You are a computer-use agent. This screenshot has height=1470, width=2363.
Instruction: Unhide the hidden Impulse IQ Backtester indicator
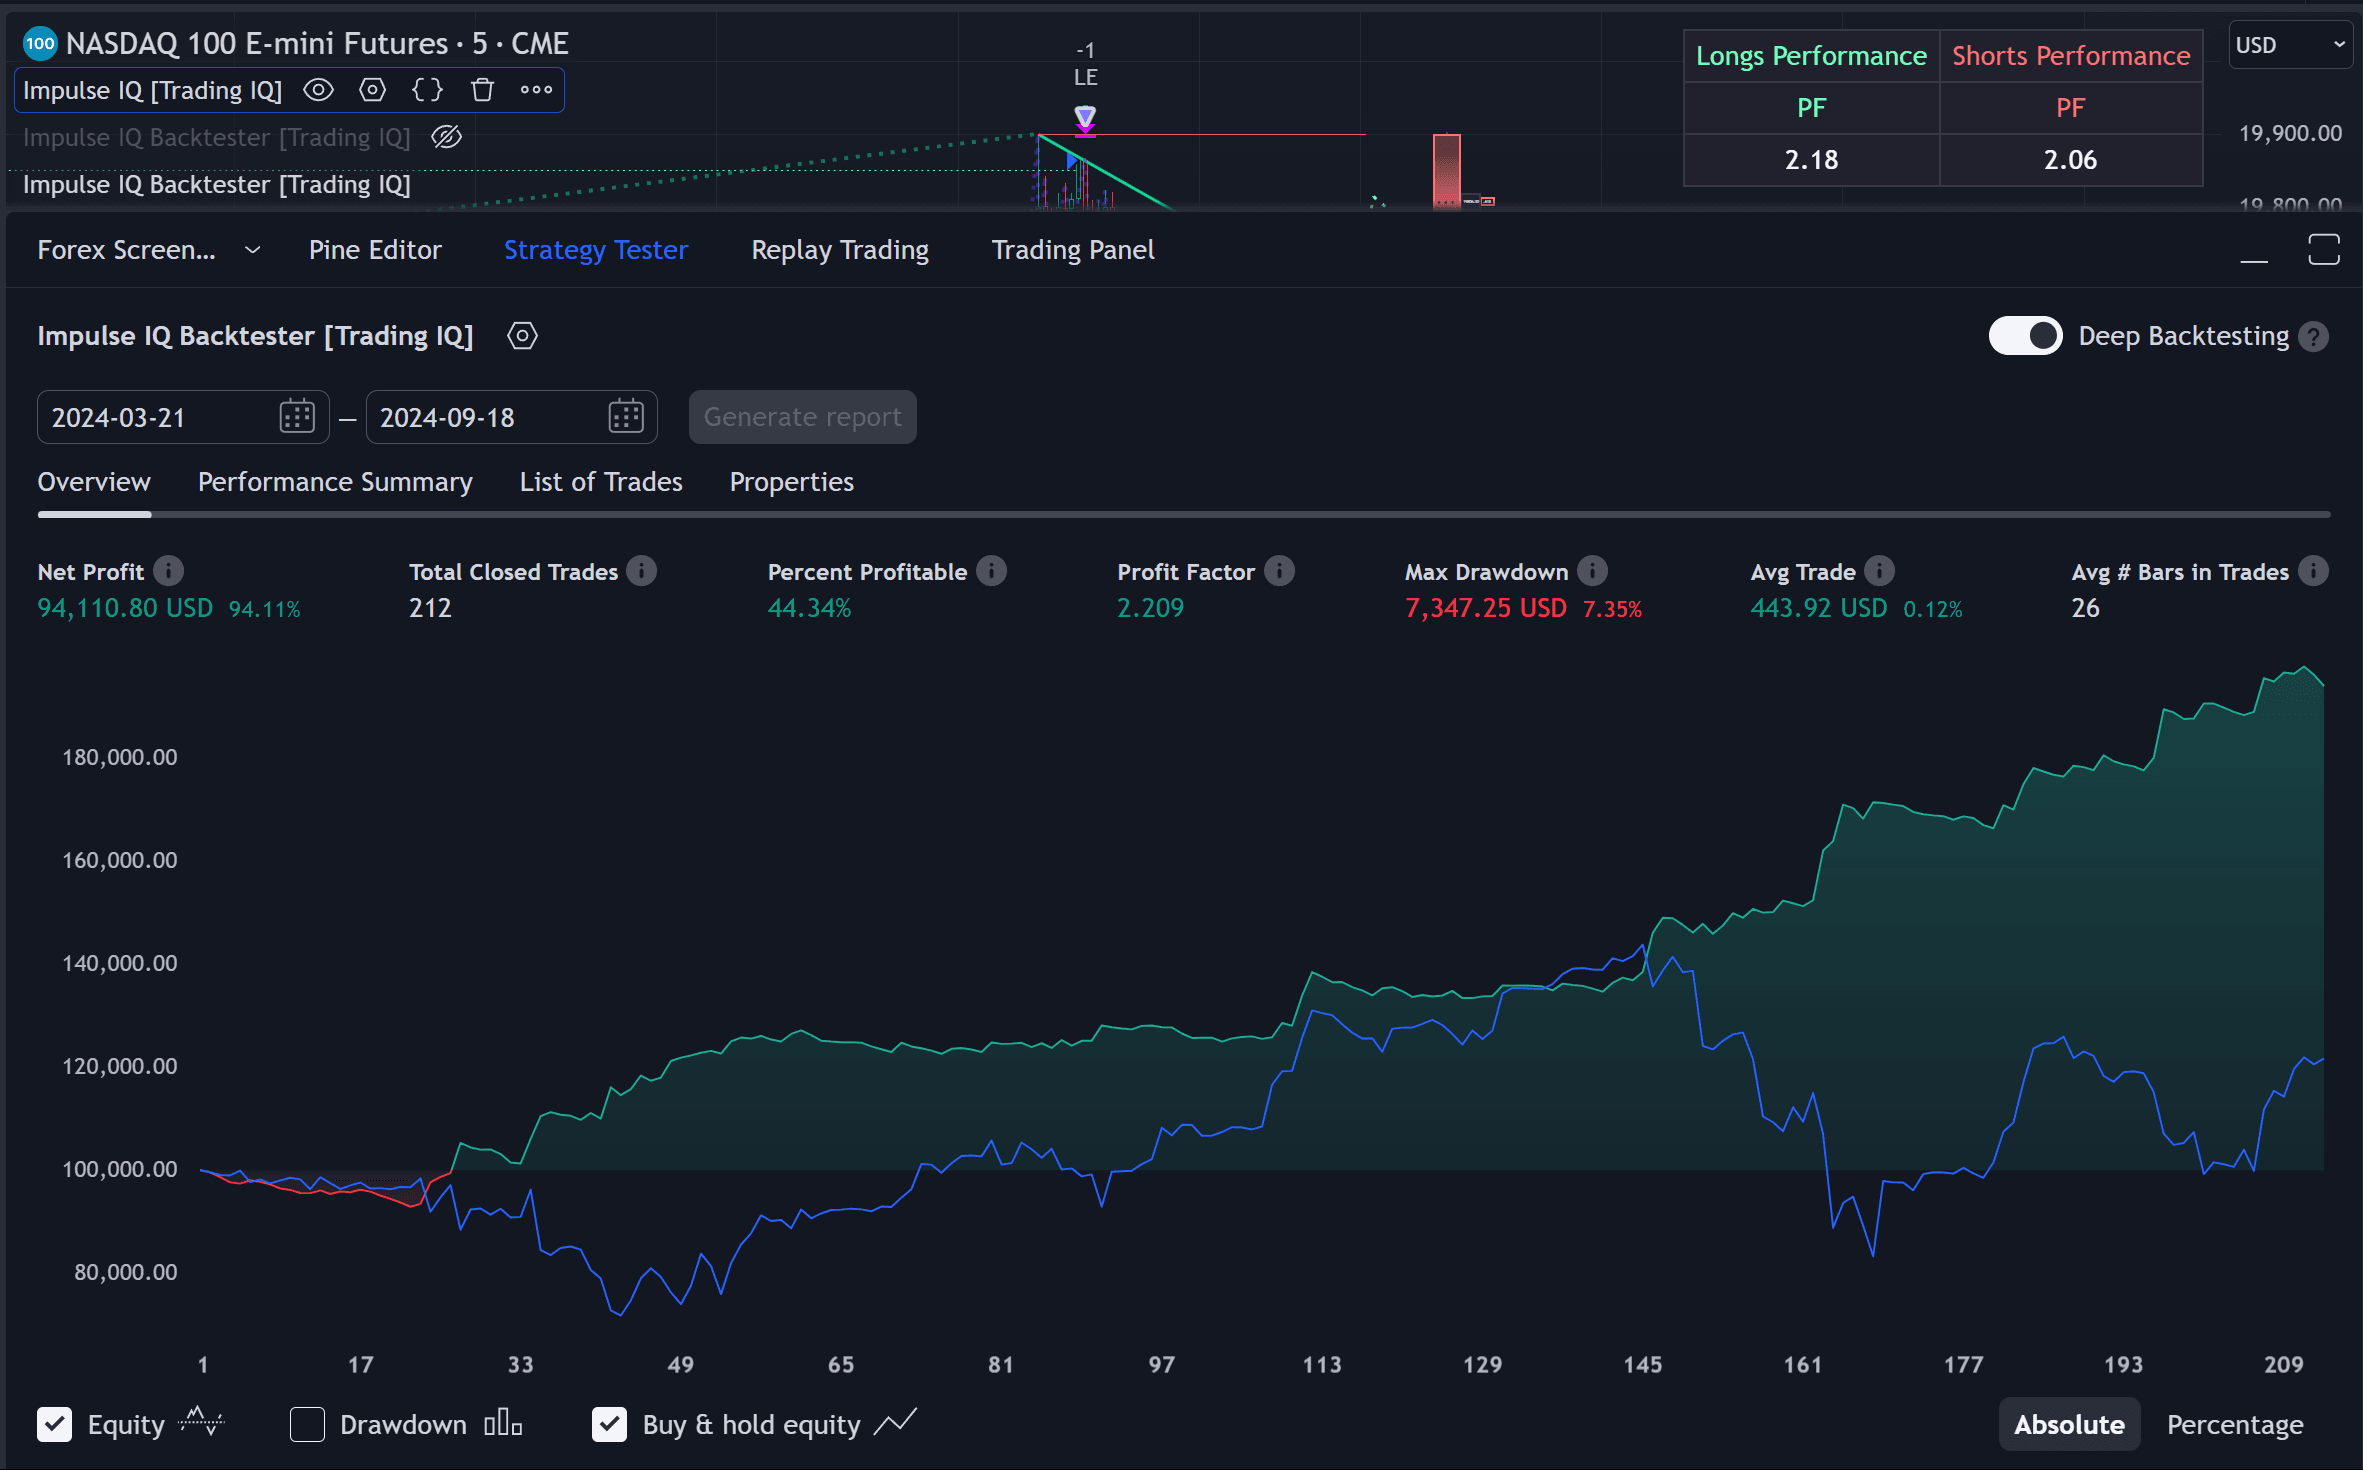click(x=446, y=137)
